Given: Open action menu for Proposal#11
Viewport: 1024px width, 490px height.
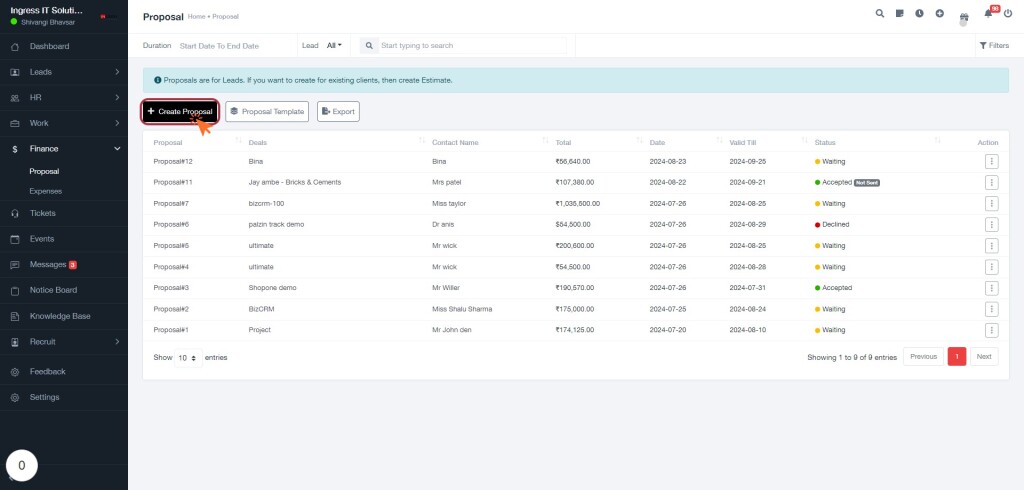Looking at the screenshot, I should [x=991, y=182].
